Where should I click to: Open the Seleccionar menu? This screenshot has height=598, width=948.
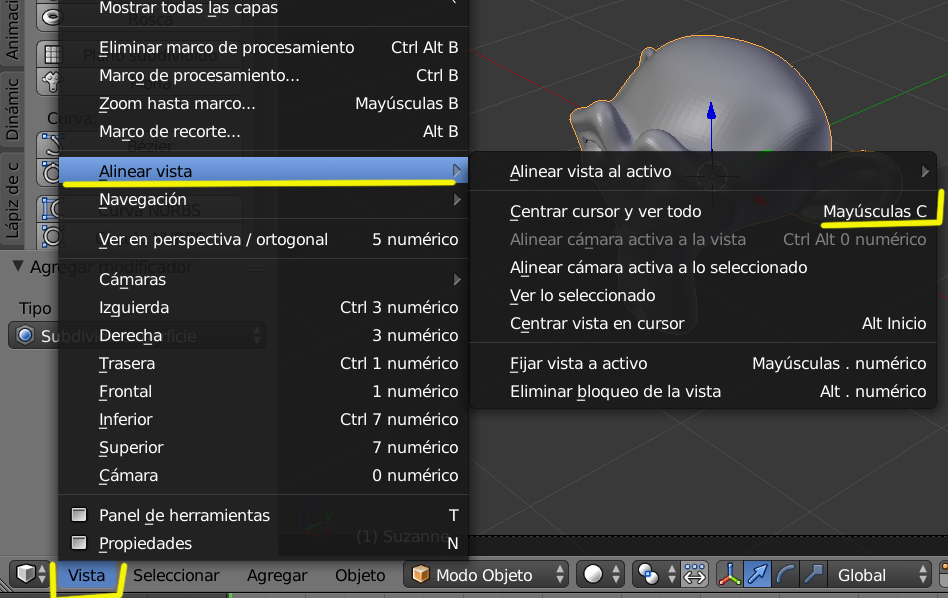coord(176,575)
